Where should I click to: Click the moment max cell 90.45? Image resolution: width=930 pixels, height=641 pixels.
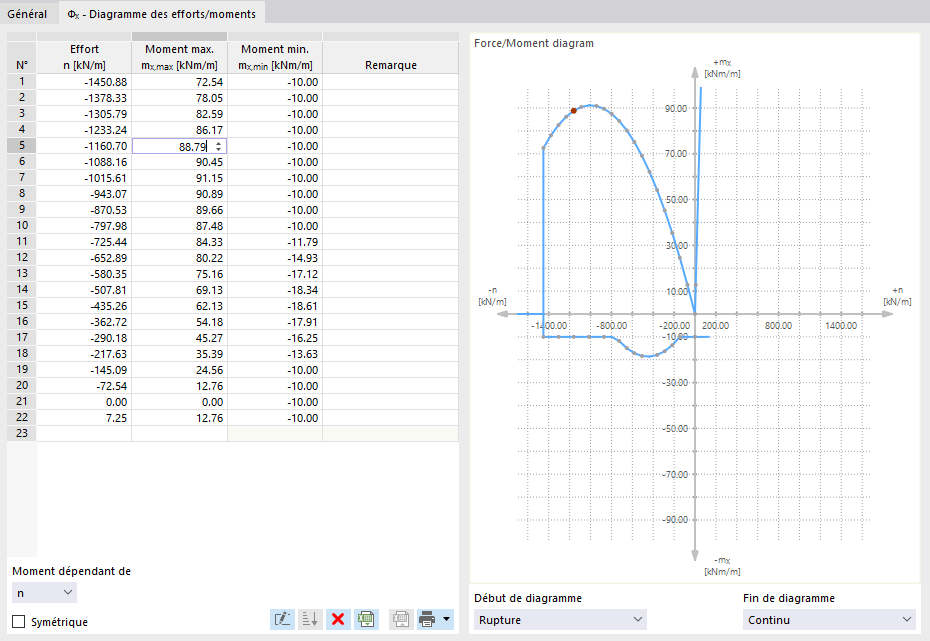coord(179,162)
